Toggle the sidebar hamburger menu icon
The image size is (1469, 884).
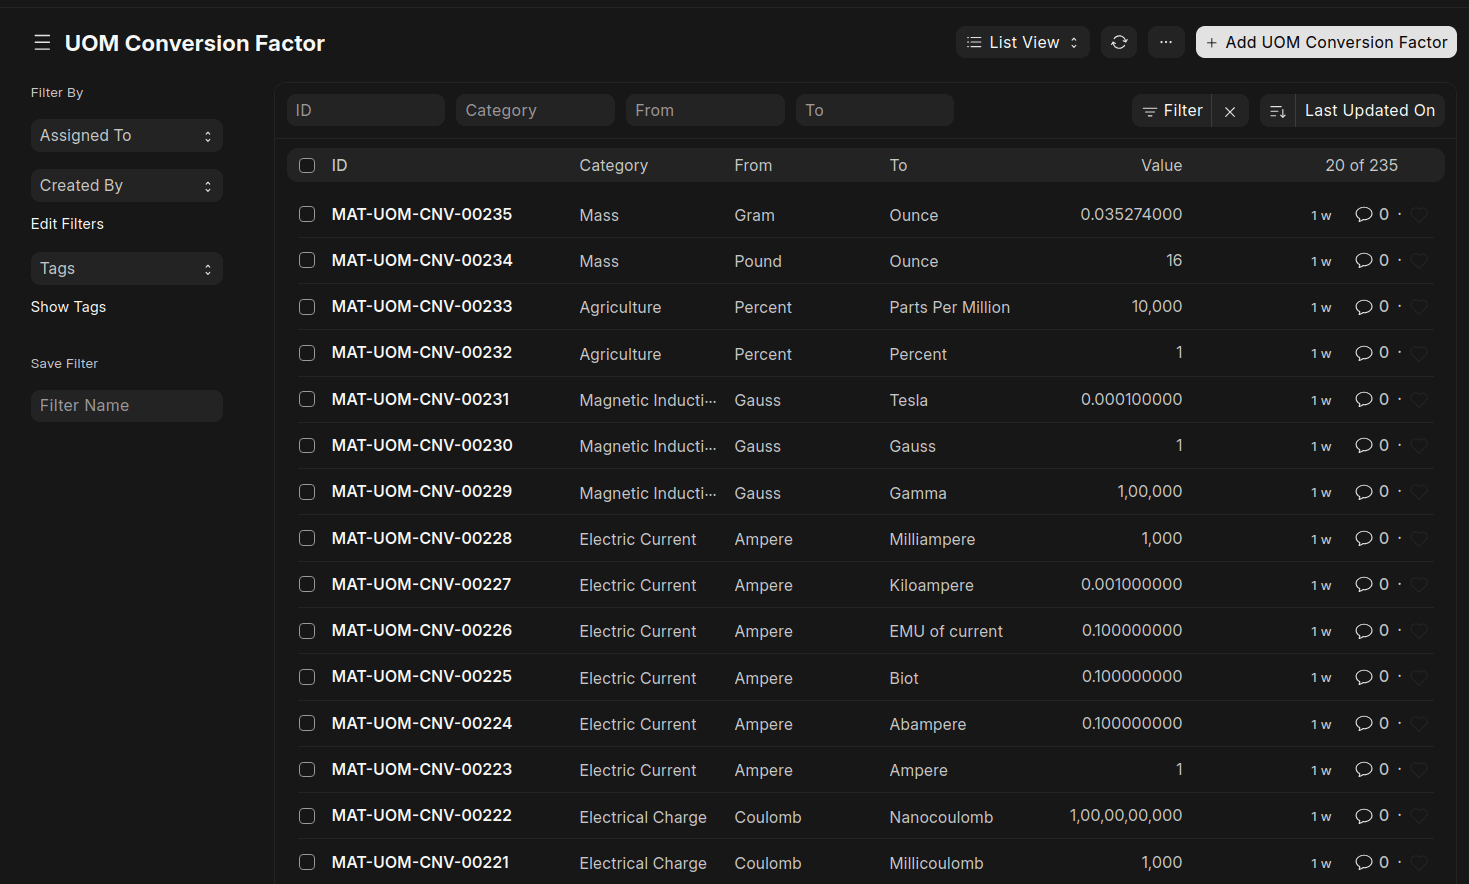click(x=42, y=43)
